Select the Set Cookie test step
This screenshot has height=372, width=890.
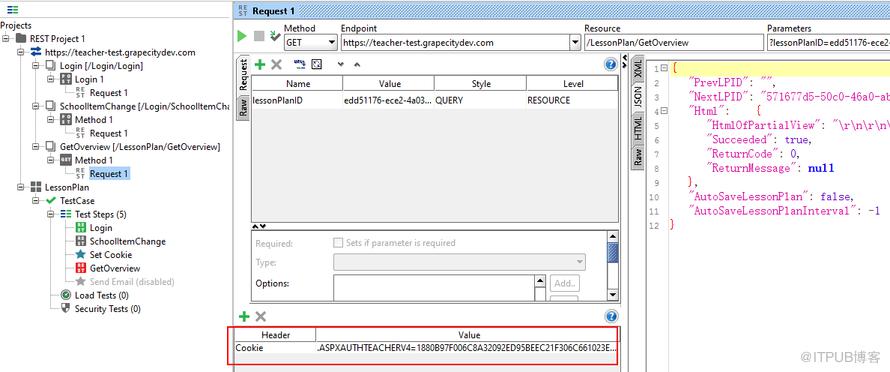click(111, 254)
